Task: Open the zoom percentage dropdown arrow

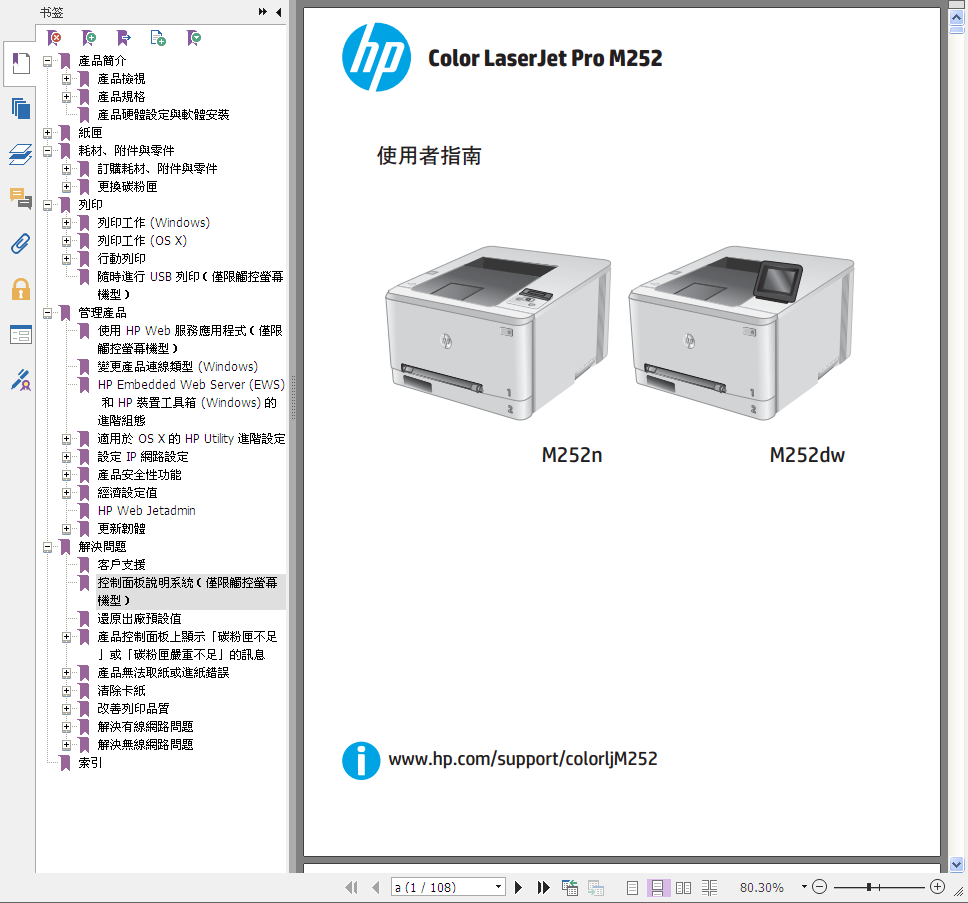Action: (804, 887)
